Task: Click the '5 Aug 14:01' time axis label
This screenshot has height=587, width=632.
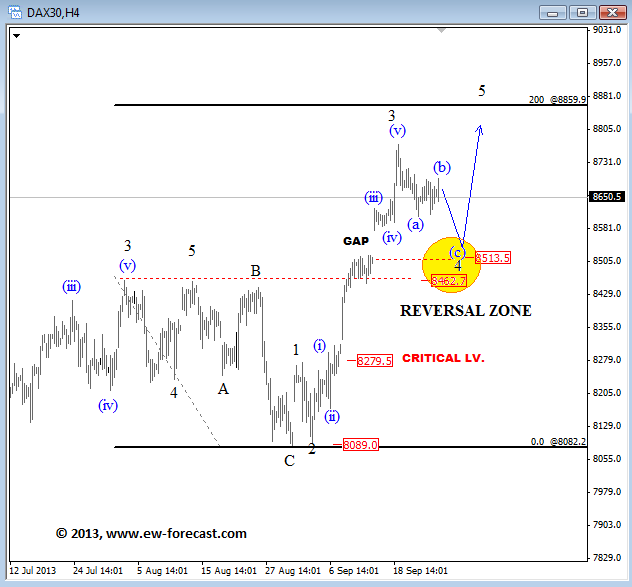Action: [x=162, y=570]
